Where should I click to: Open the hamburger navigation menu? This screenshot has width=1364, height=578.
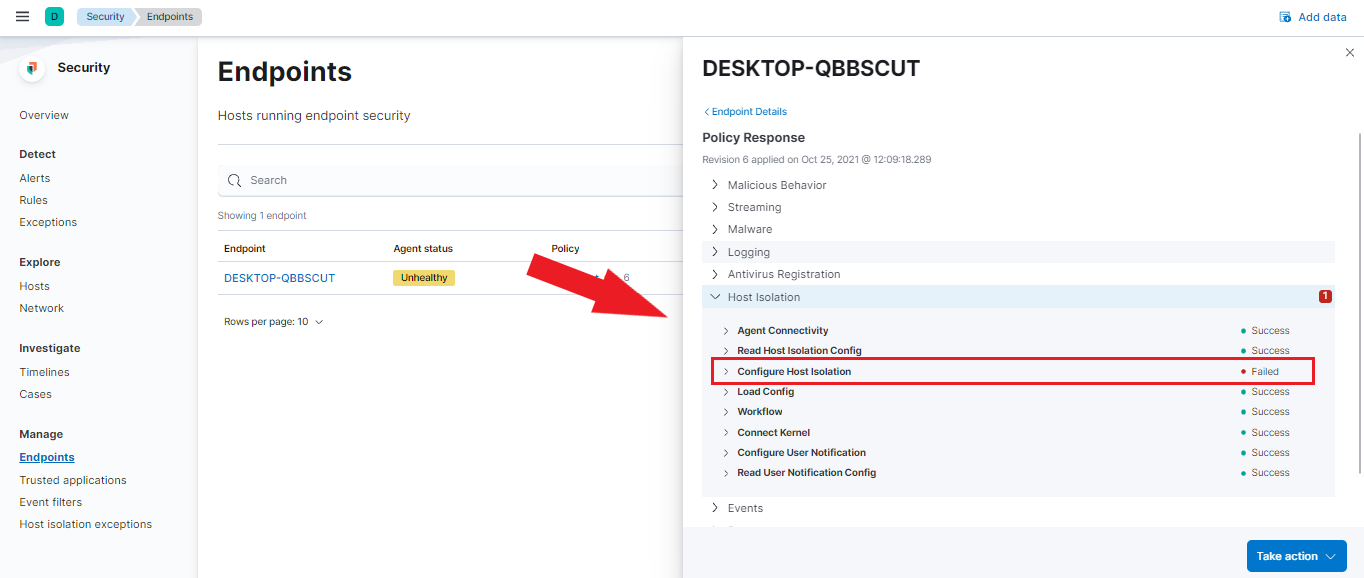[x=23, y=17]
